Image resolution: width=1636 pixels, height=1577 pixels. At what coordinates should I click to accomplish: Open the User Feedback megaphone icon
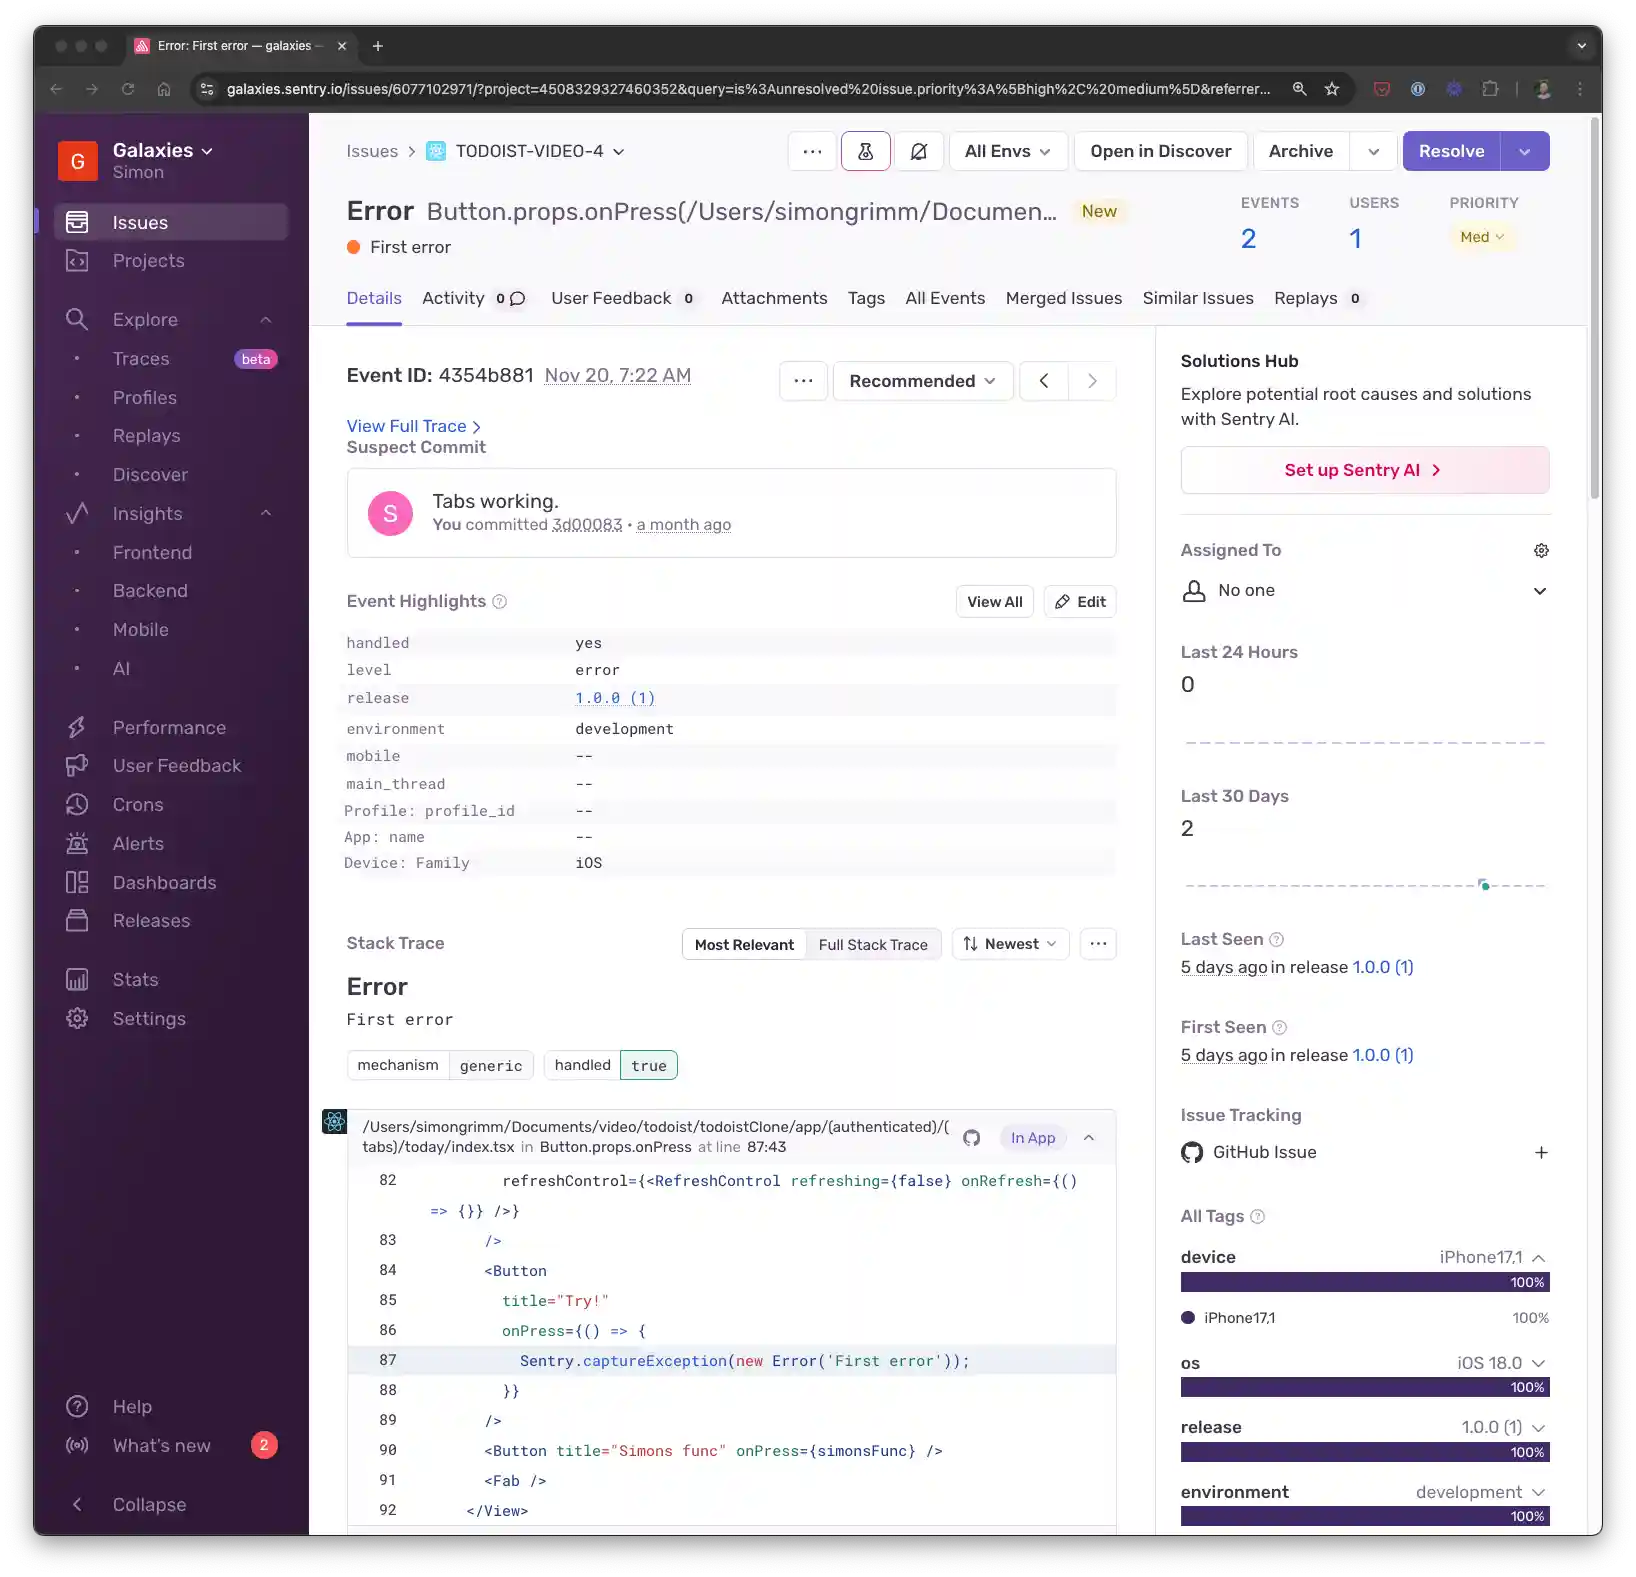click(x=77, y=766)
